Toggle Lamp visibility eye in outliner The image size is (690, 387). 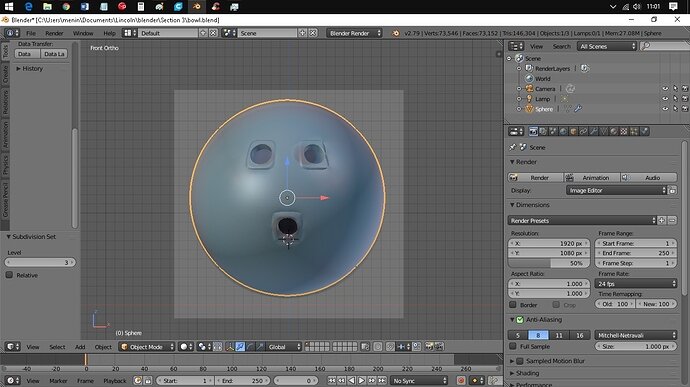point(665,99)
